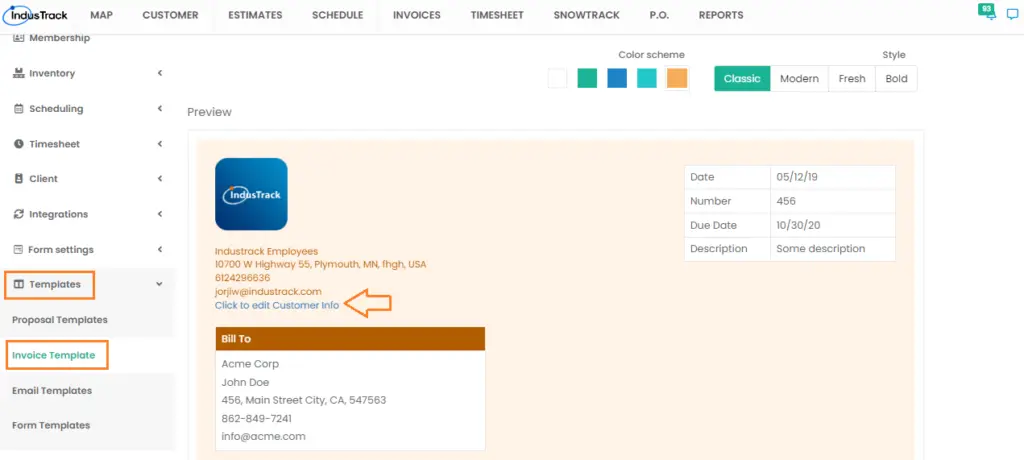Screen dimensions: 1024x460
Task: Click the Membership sidebar icon
Action: 18,38
